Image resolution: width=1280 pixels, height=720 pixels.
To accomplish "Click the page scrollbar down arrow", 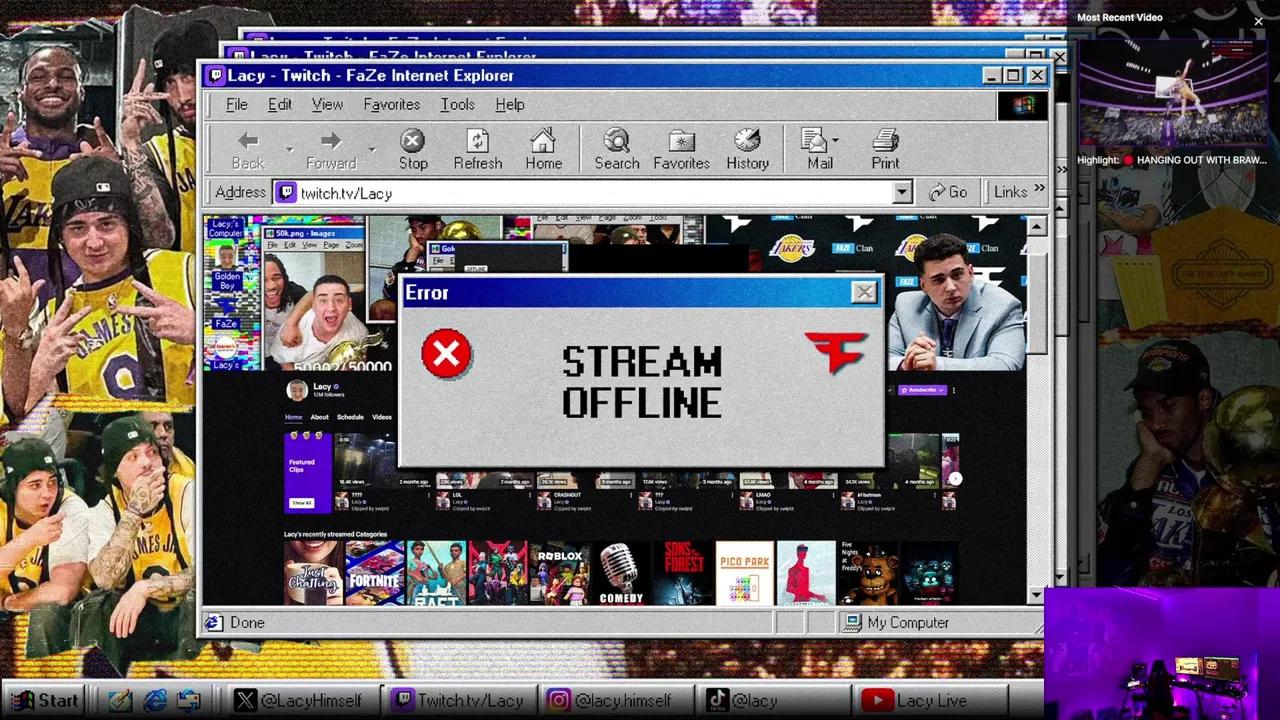I will (1036, 595).
